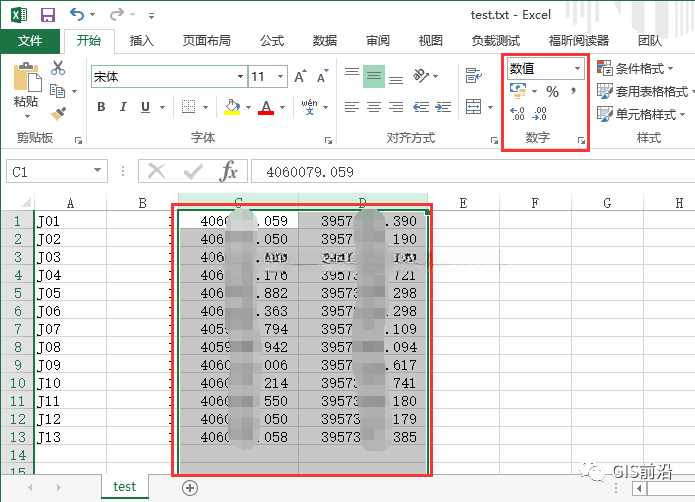Apply accounting number format
This screenshot has width=695, height=502.
pyautogui.click(x=518, y=91)
